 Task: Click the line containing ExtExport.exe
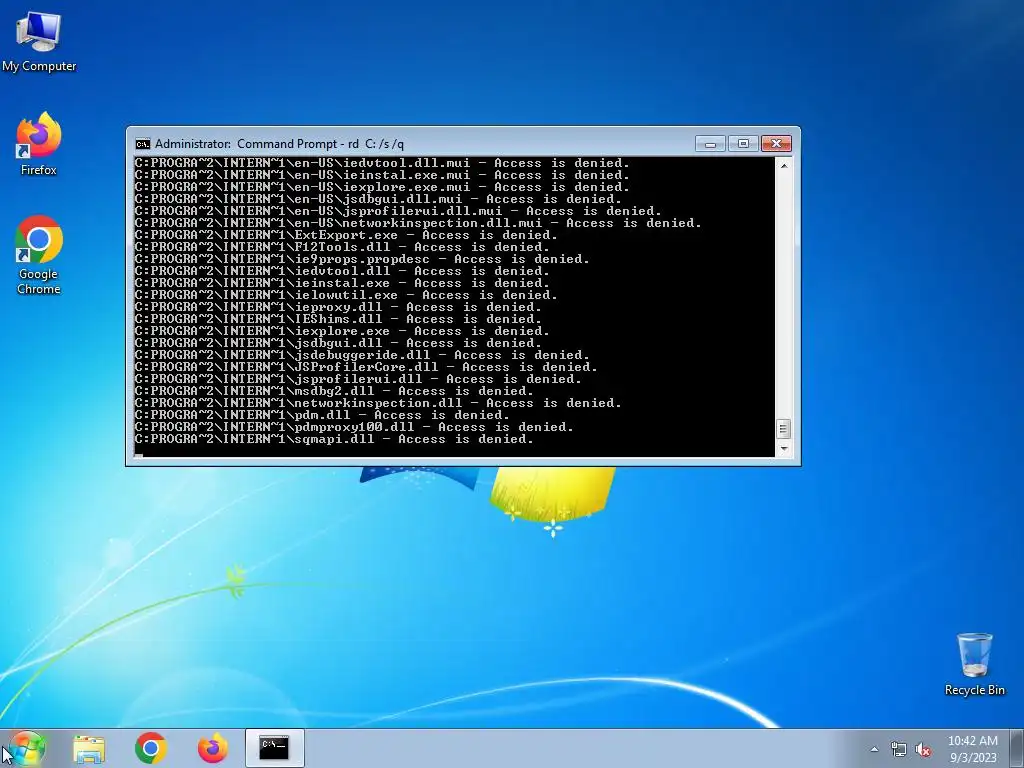coord(346,235)
